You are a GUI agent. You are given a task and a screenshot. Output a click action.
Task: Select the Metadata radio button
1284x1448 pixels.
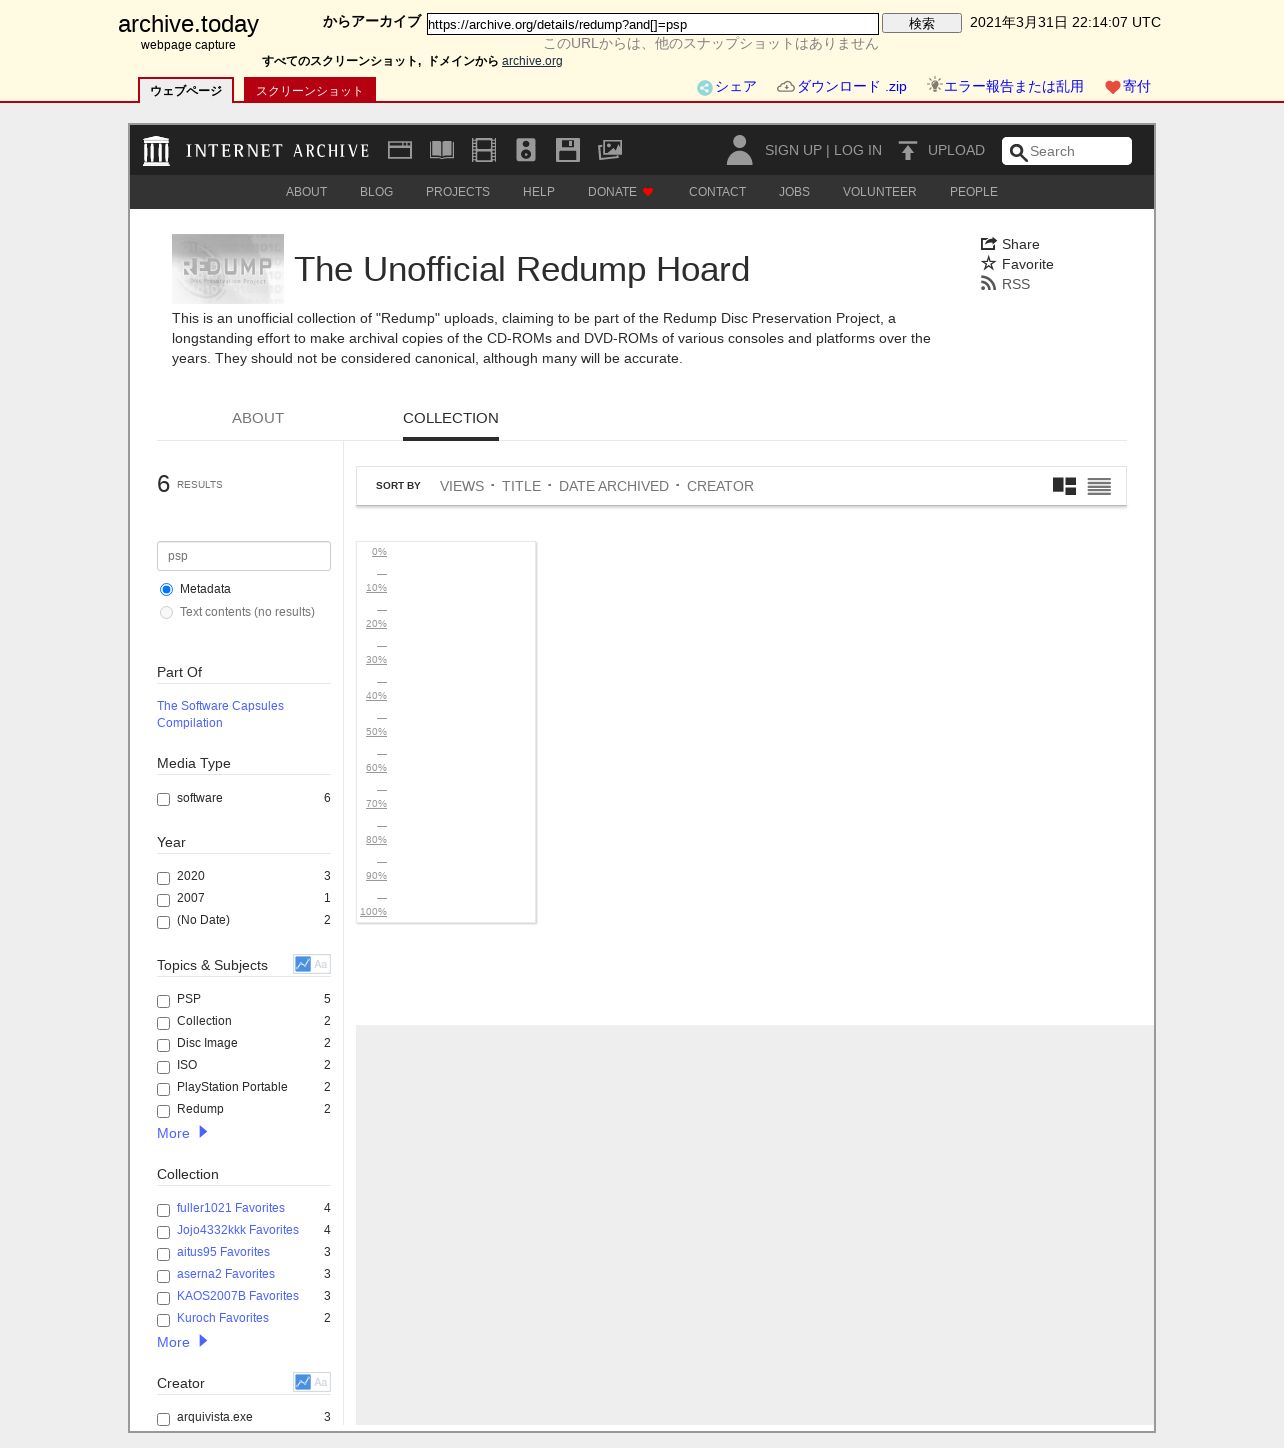[x=166, y=590]
